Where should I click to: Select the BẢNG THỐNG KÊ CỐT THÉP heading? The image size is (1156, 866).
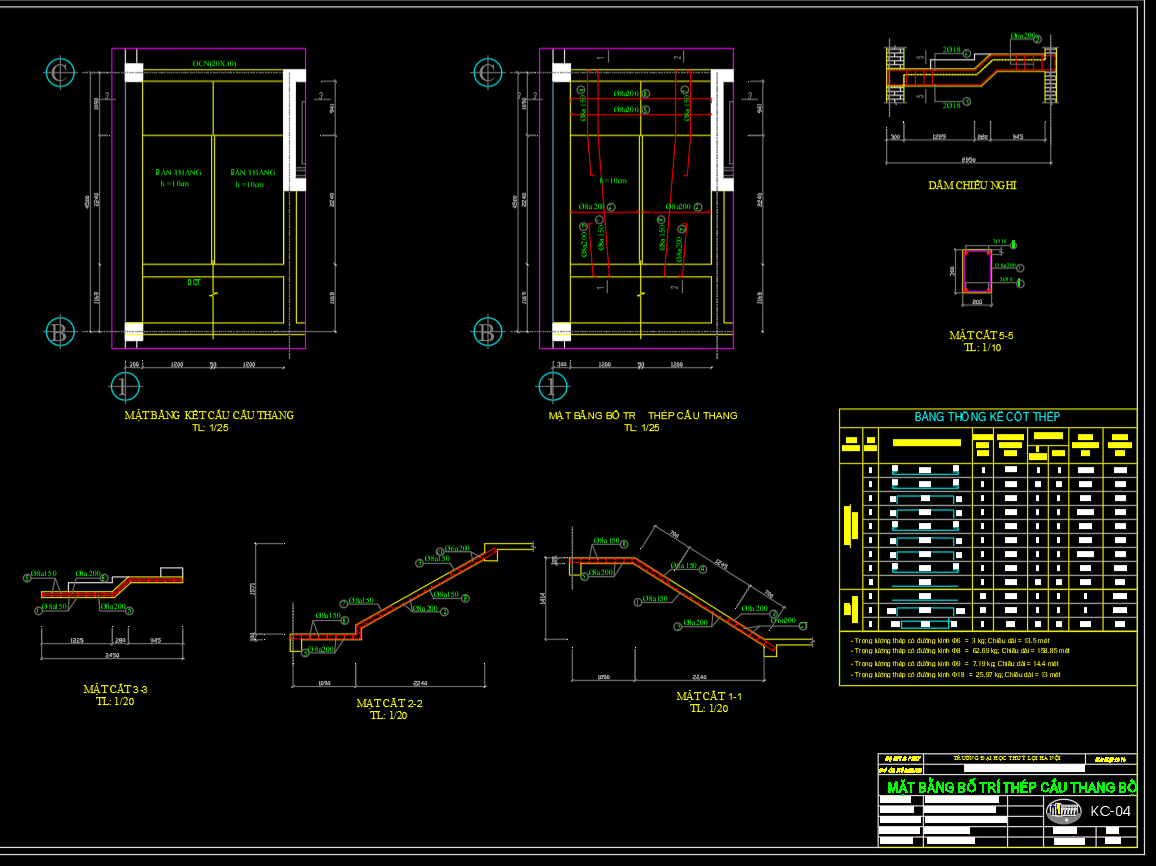987,417
